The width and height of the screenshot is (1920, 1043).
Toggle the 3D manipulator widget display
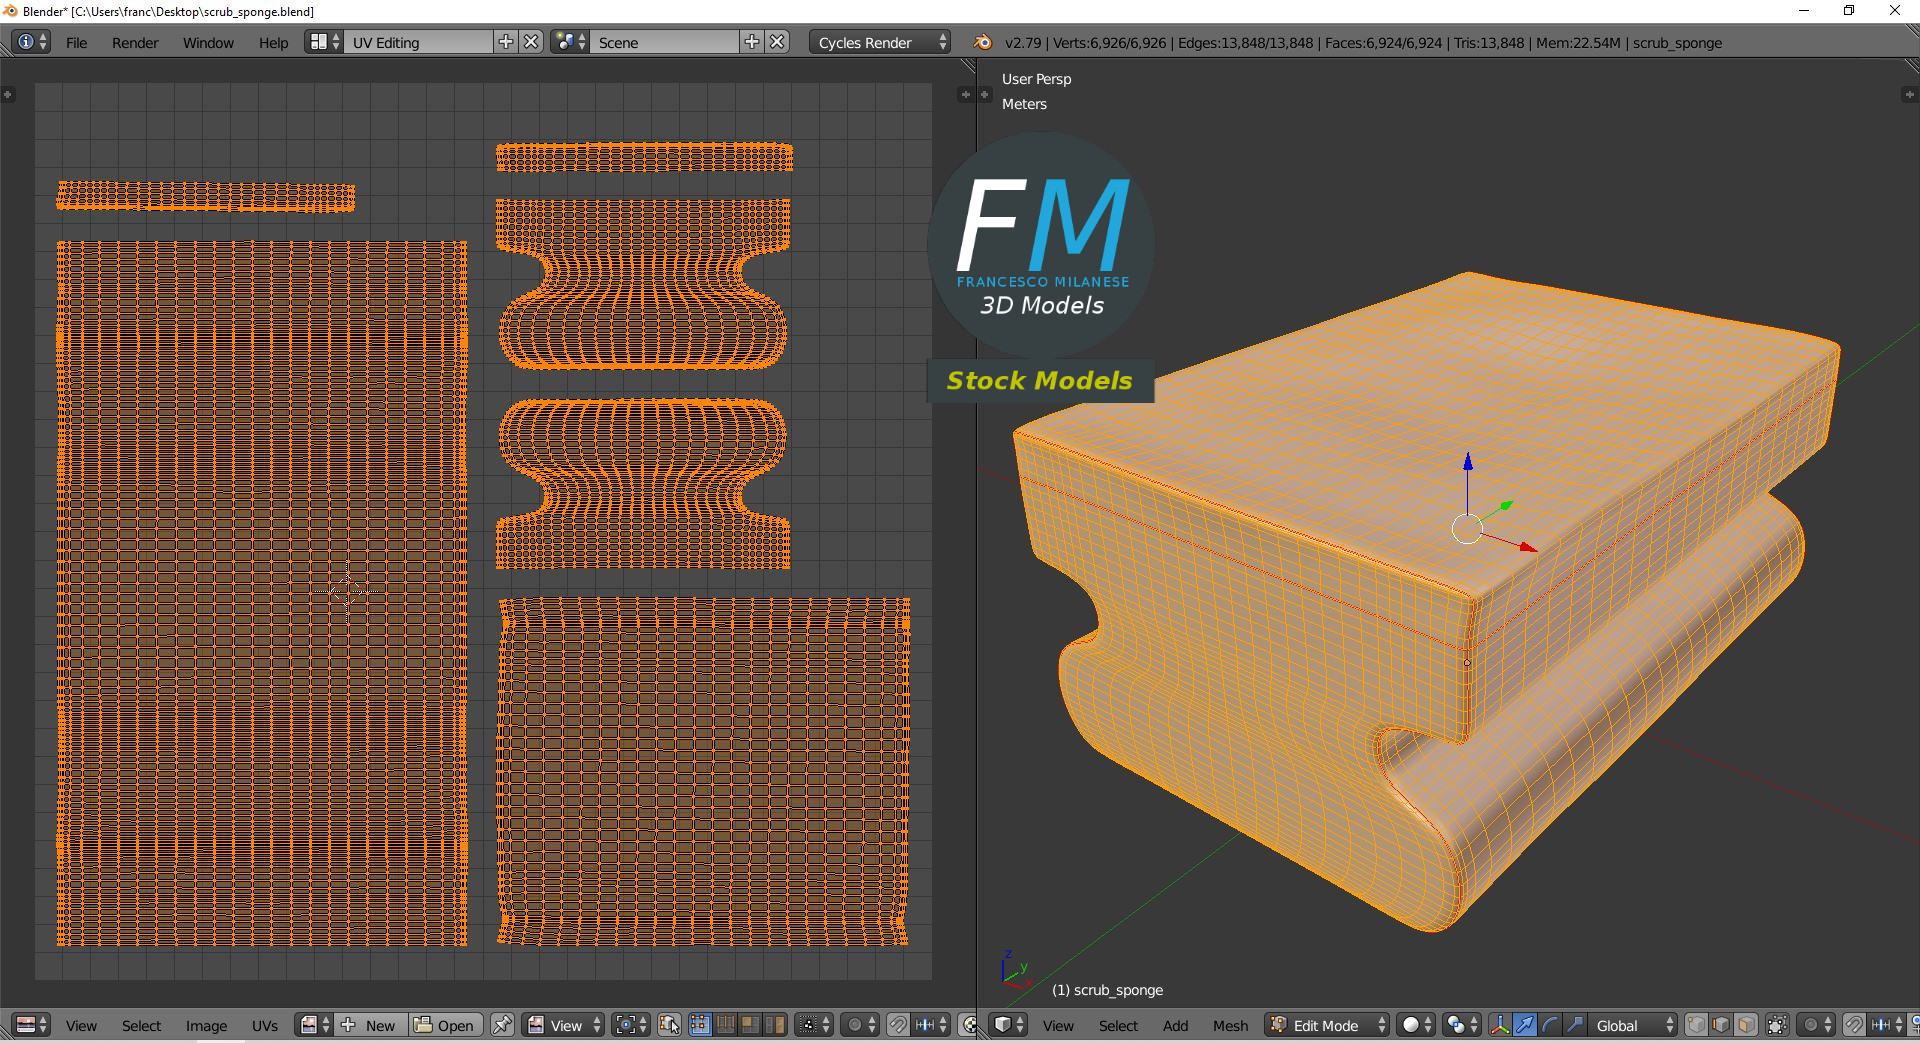(x=1499, y=1025)
